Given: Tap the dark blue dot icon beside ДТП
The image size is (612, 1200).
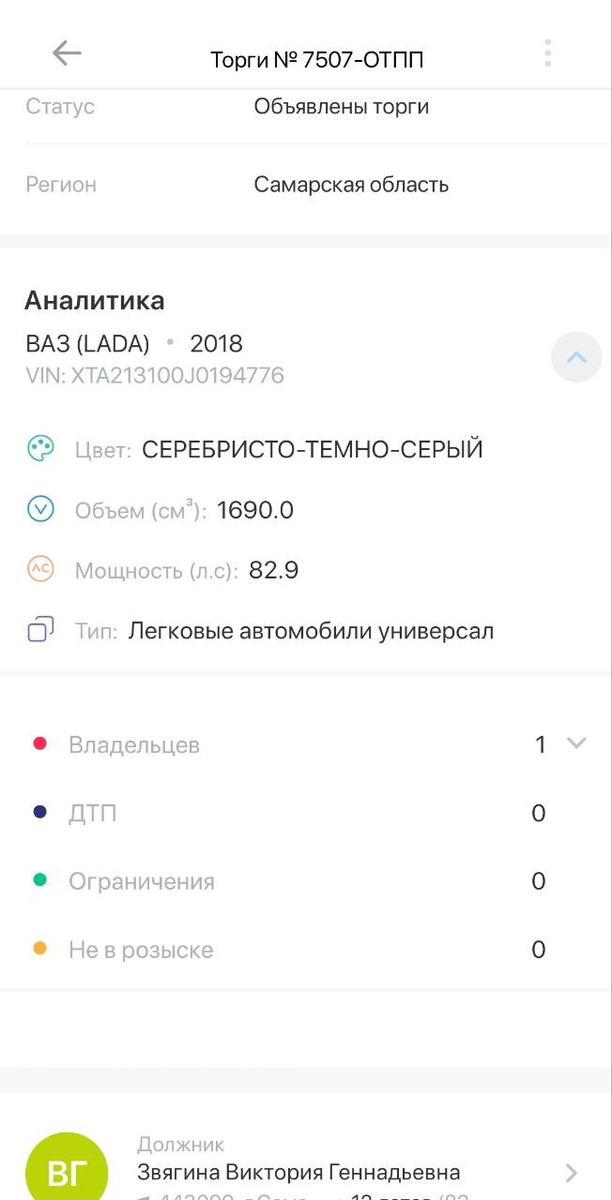Looking at the screenshot, I should 39,812.
